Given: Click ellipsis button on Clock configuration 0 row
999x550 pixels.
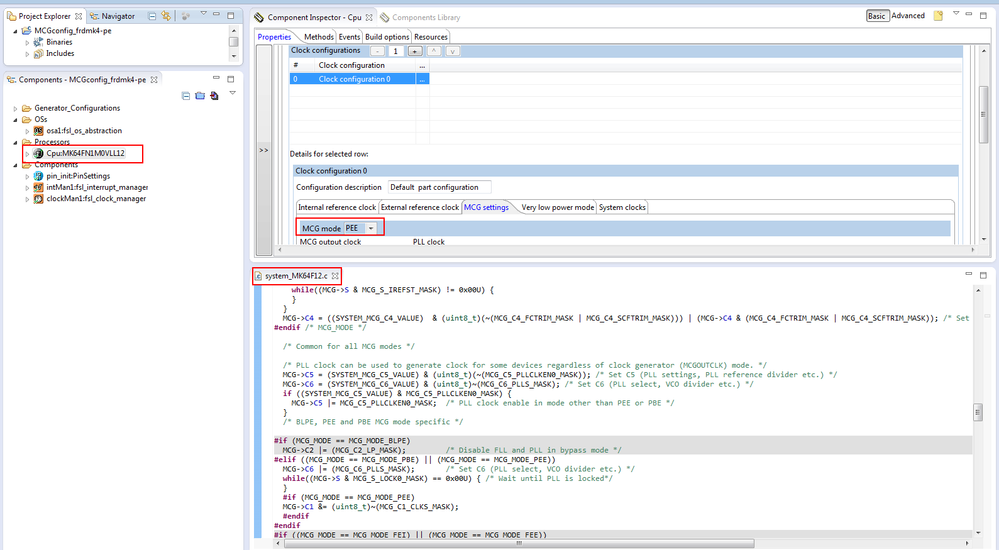Looking at the screenshot, I should pyautogui.click(x=422, y=79).
